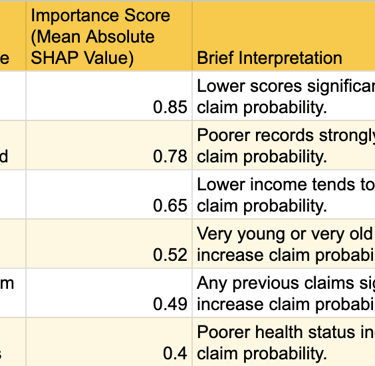Select the empty first-column cell beside 0.85
Viewport: 375px width, 366px height.
(x=13, y=96)
